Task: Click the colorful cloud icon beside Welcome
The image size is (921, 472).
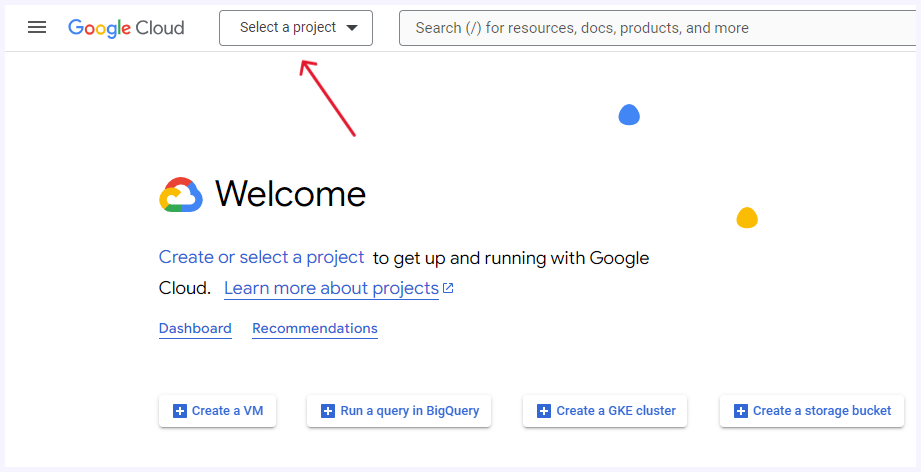Action: tap(181, 194)
